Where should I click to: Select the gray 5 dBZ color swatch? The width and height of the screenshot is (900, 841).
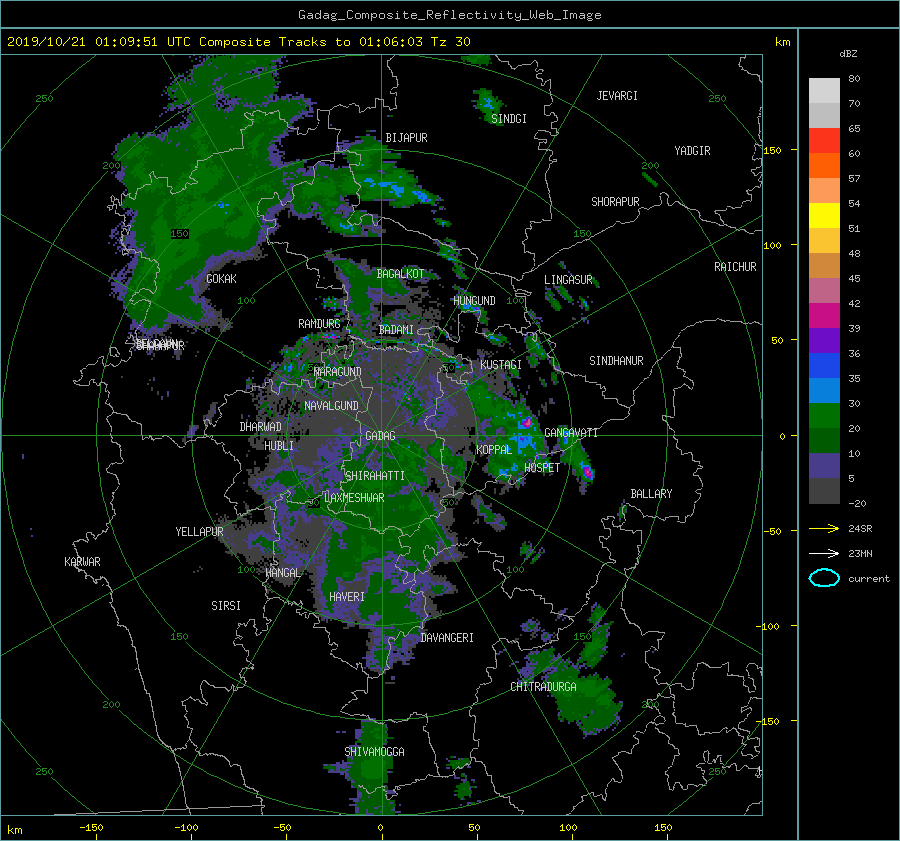pyautogui.click(x=824, y=491)
